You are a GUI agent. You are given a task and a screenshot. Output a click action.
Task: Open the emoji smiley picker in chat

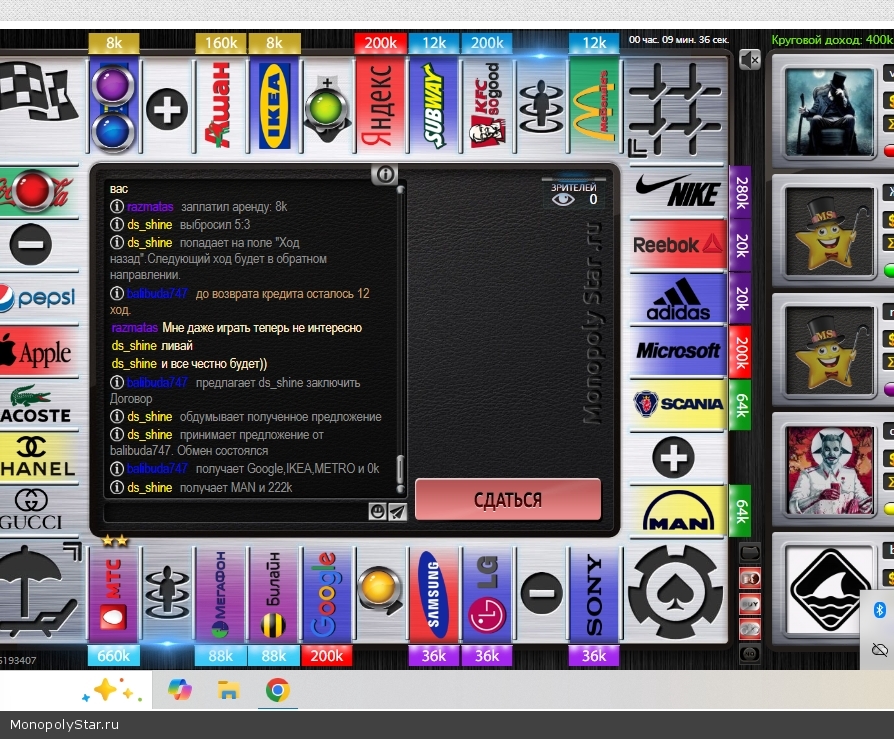coord(377,511)
